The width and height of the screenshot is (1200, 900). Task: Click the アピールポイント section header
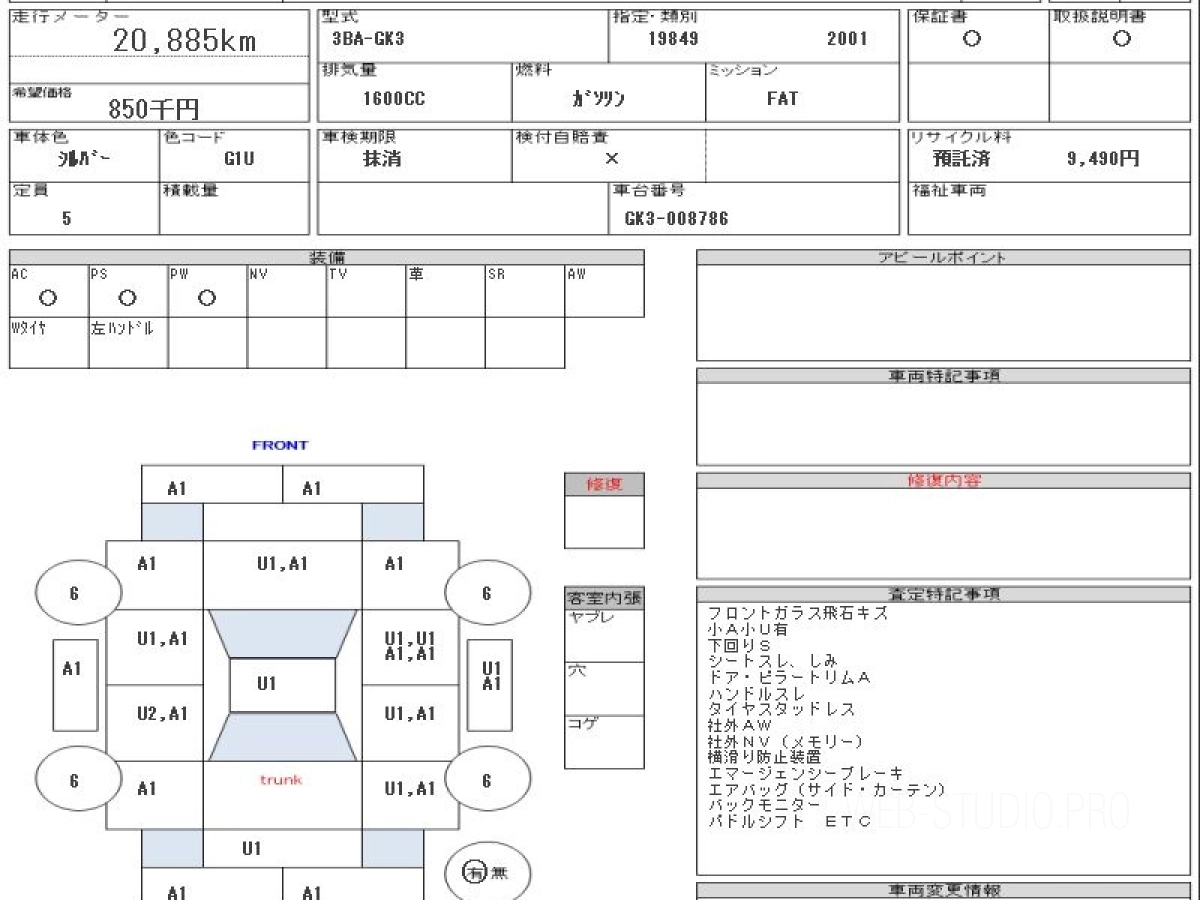coord(943,257)
